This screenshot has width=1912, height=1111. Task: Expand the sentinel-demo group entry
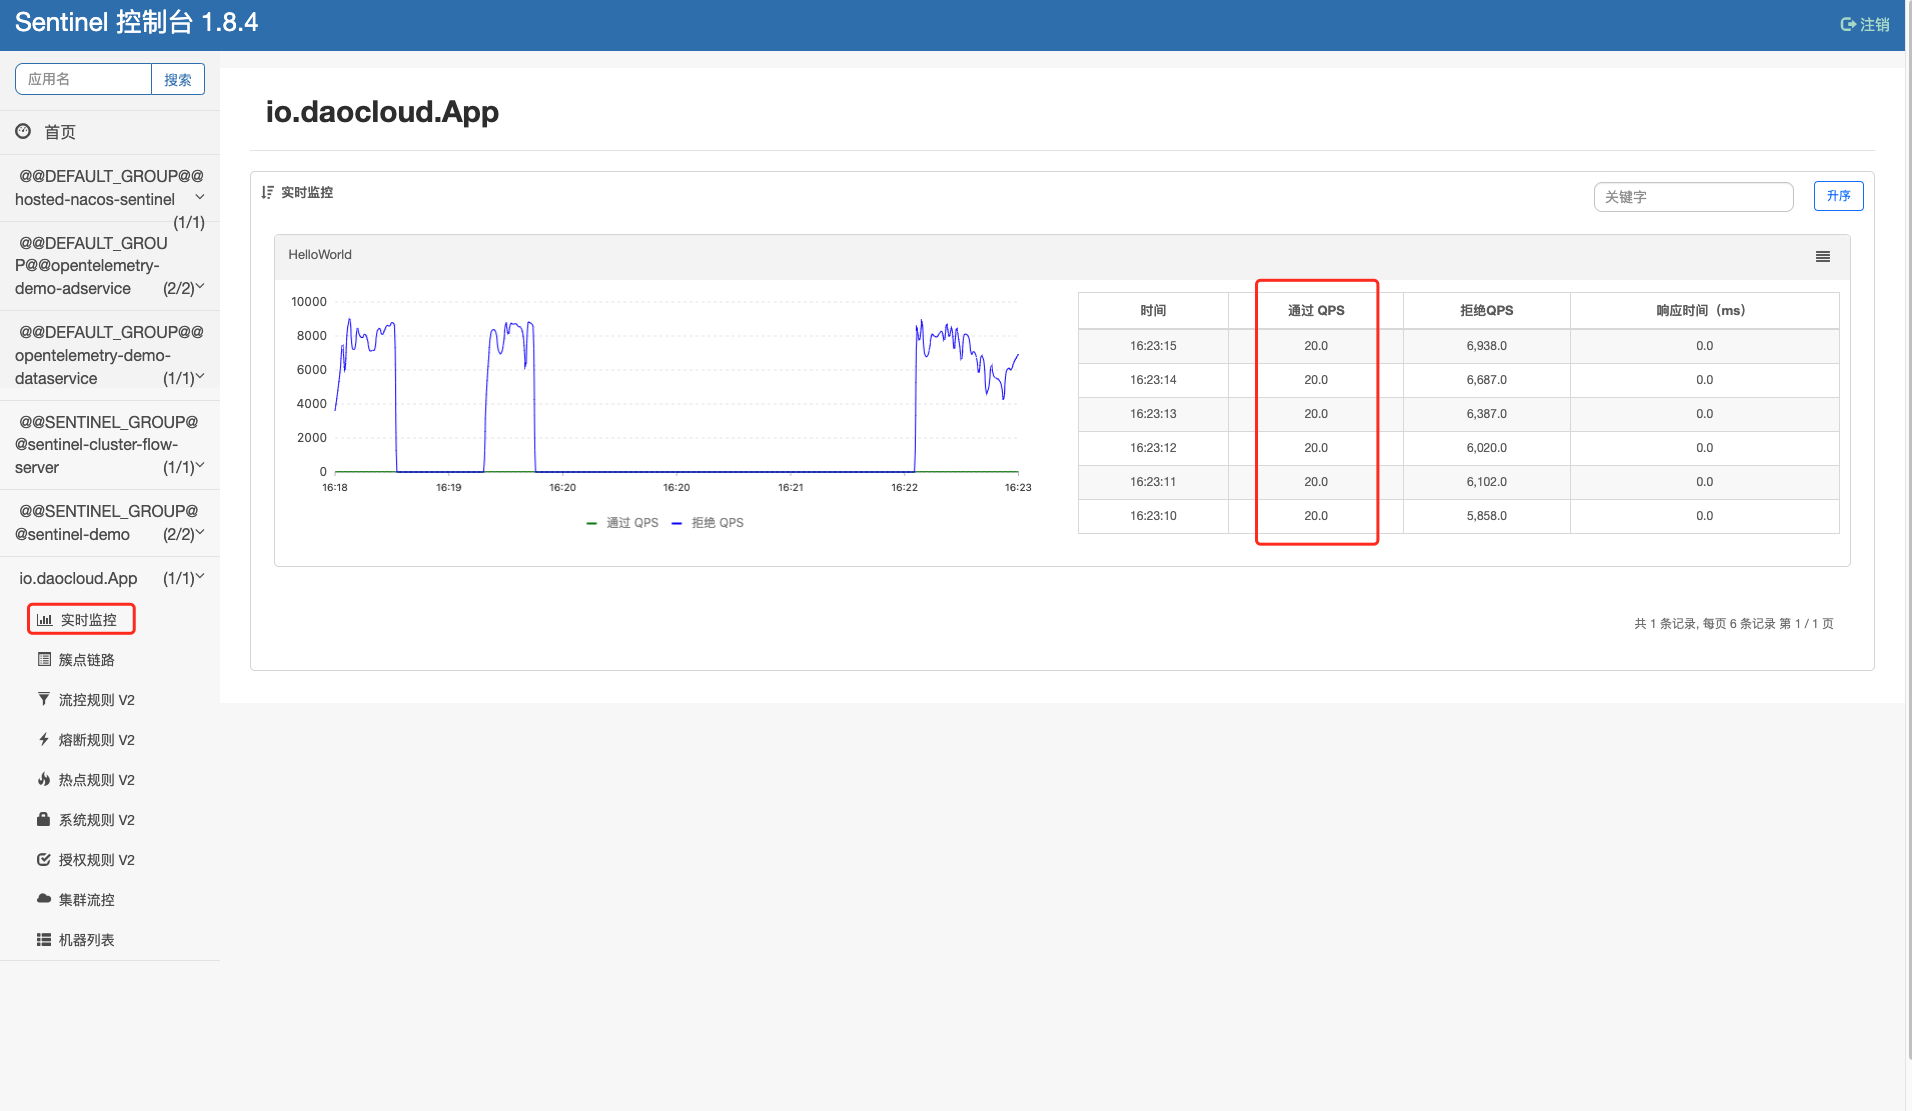(202, 534)
